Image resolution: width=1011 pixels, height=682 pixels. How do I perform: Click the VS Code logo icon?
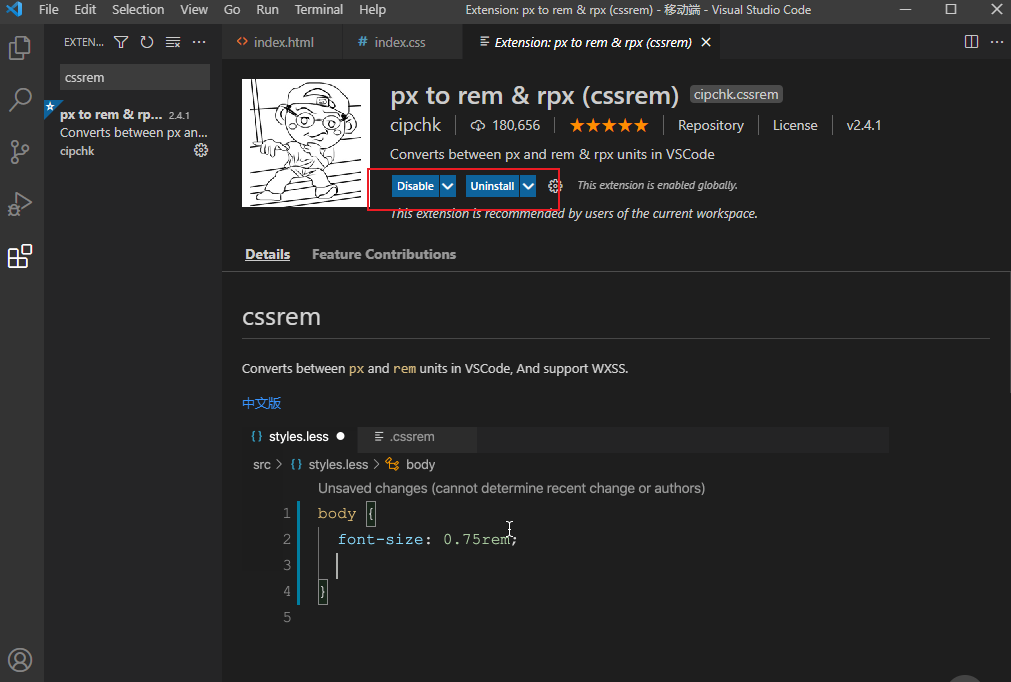(14, 9)
